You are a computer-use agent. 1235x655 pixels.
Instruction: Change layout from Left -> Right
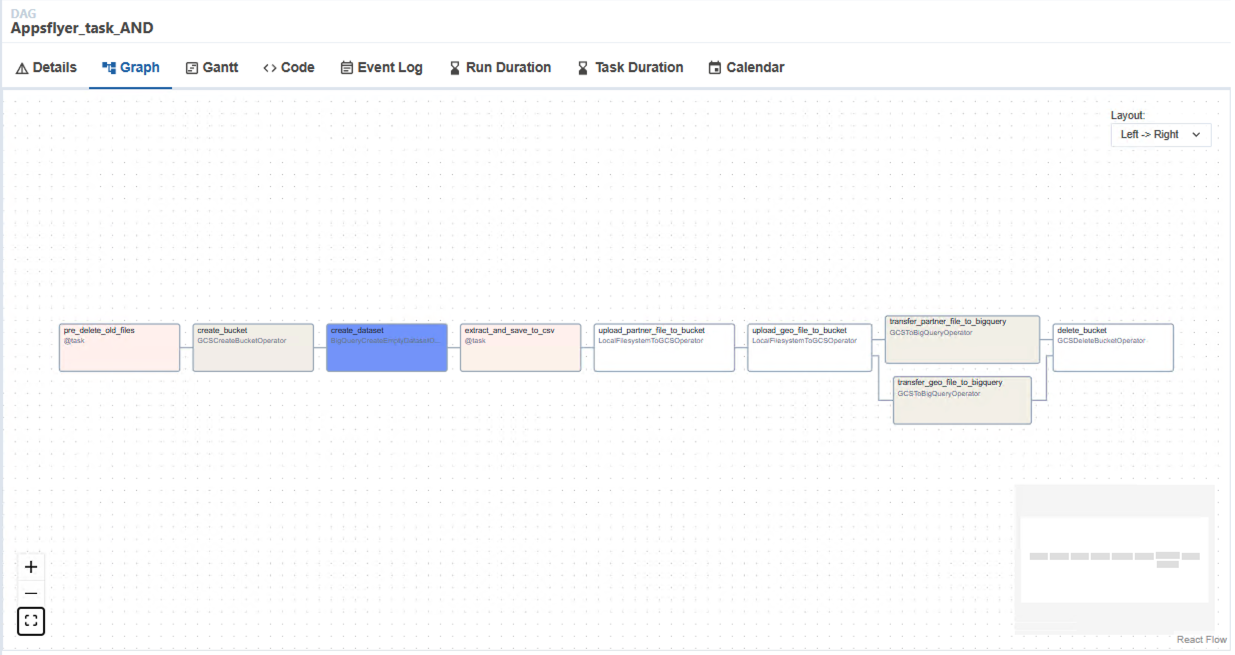pyautogui.click(x=1160, y=134)
